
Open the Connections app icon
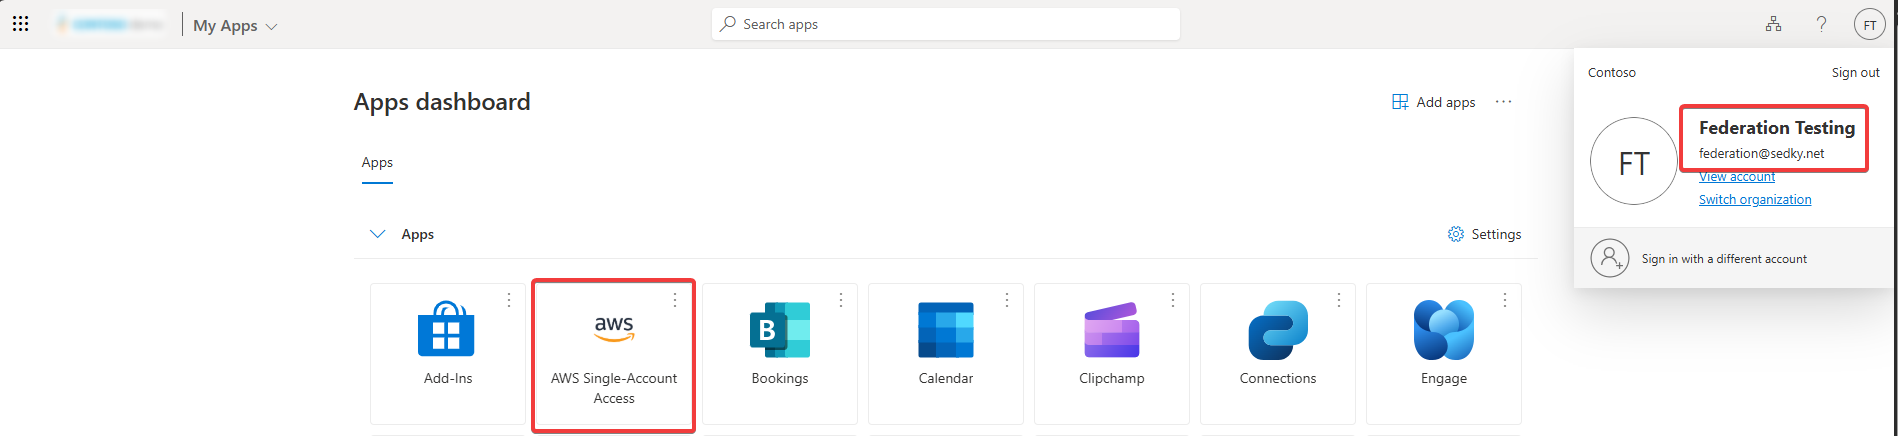(x=1278, y=329)
